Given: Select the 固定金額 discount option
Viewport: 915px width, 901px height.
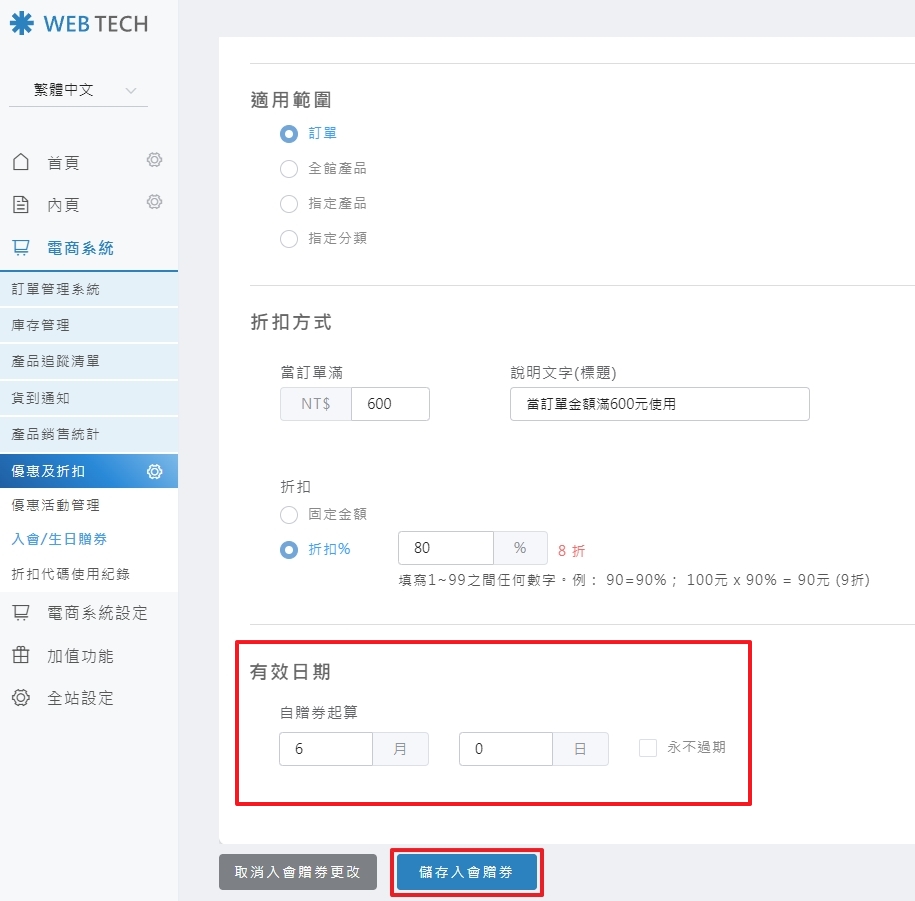Looking at the screenshot, I should tap(288, 514).
